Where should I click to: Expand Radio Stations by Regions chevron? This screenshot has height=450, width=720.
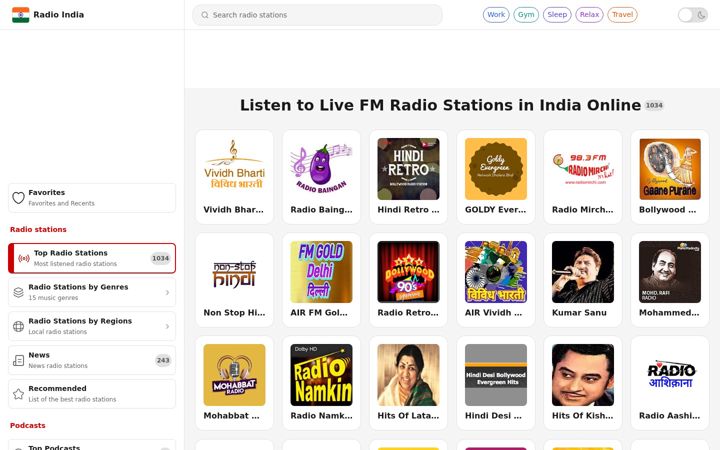(x=167, y=326)
